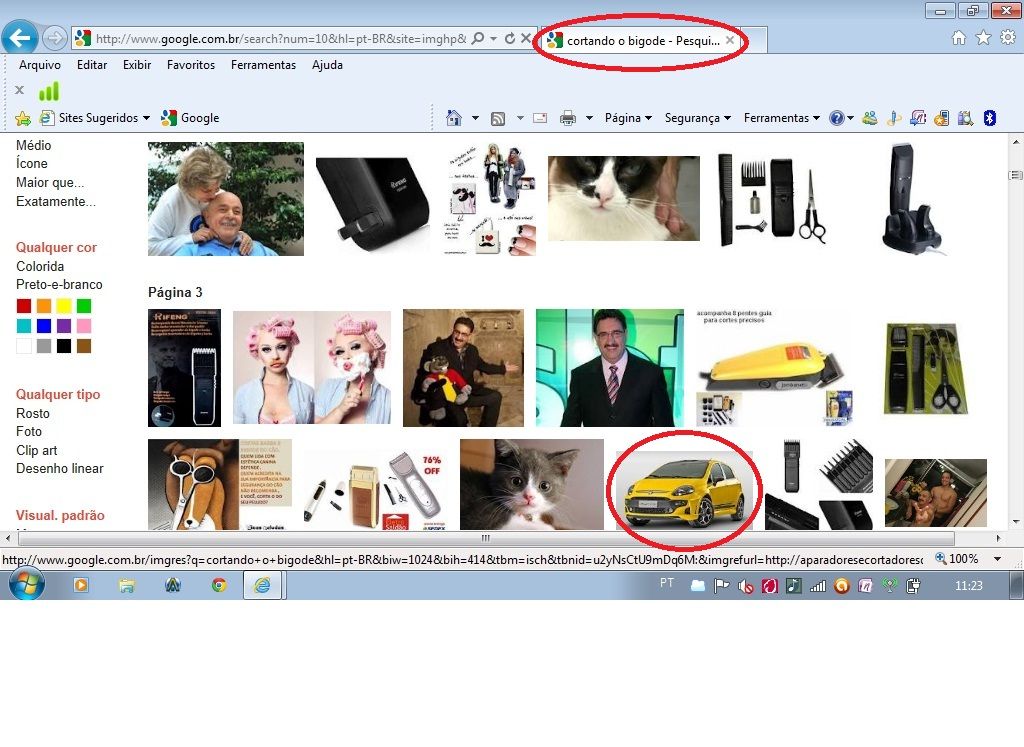Open the Favorites star icon at top right

[983, 38]
